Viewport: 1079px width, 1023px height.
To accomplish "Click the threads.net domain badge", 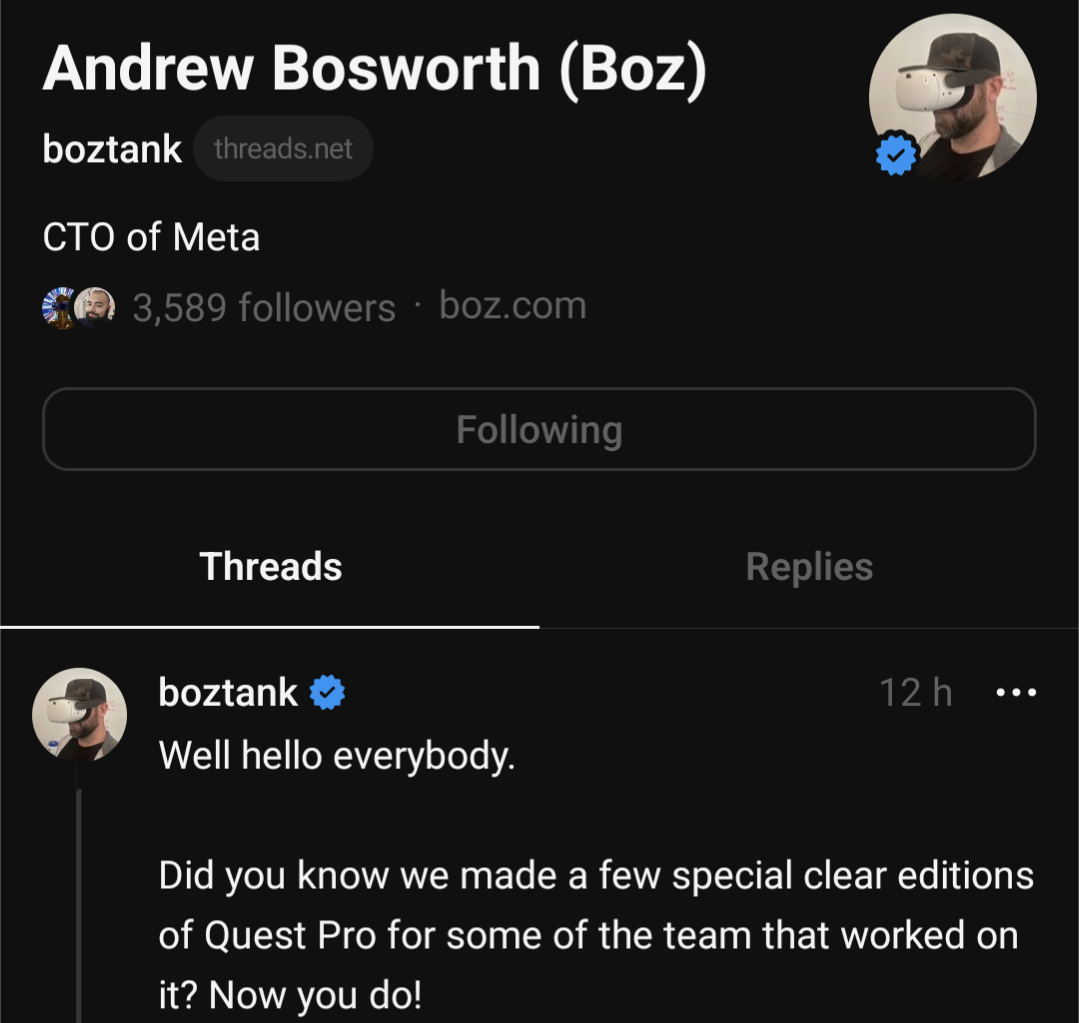I will tap(284, 149).
